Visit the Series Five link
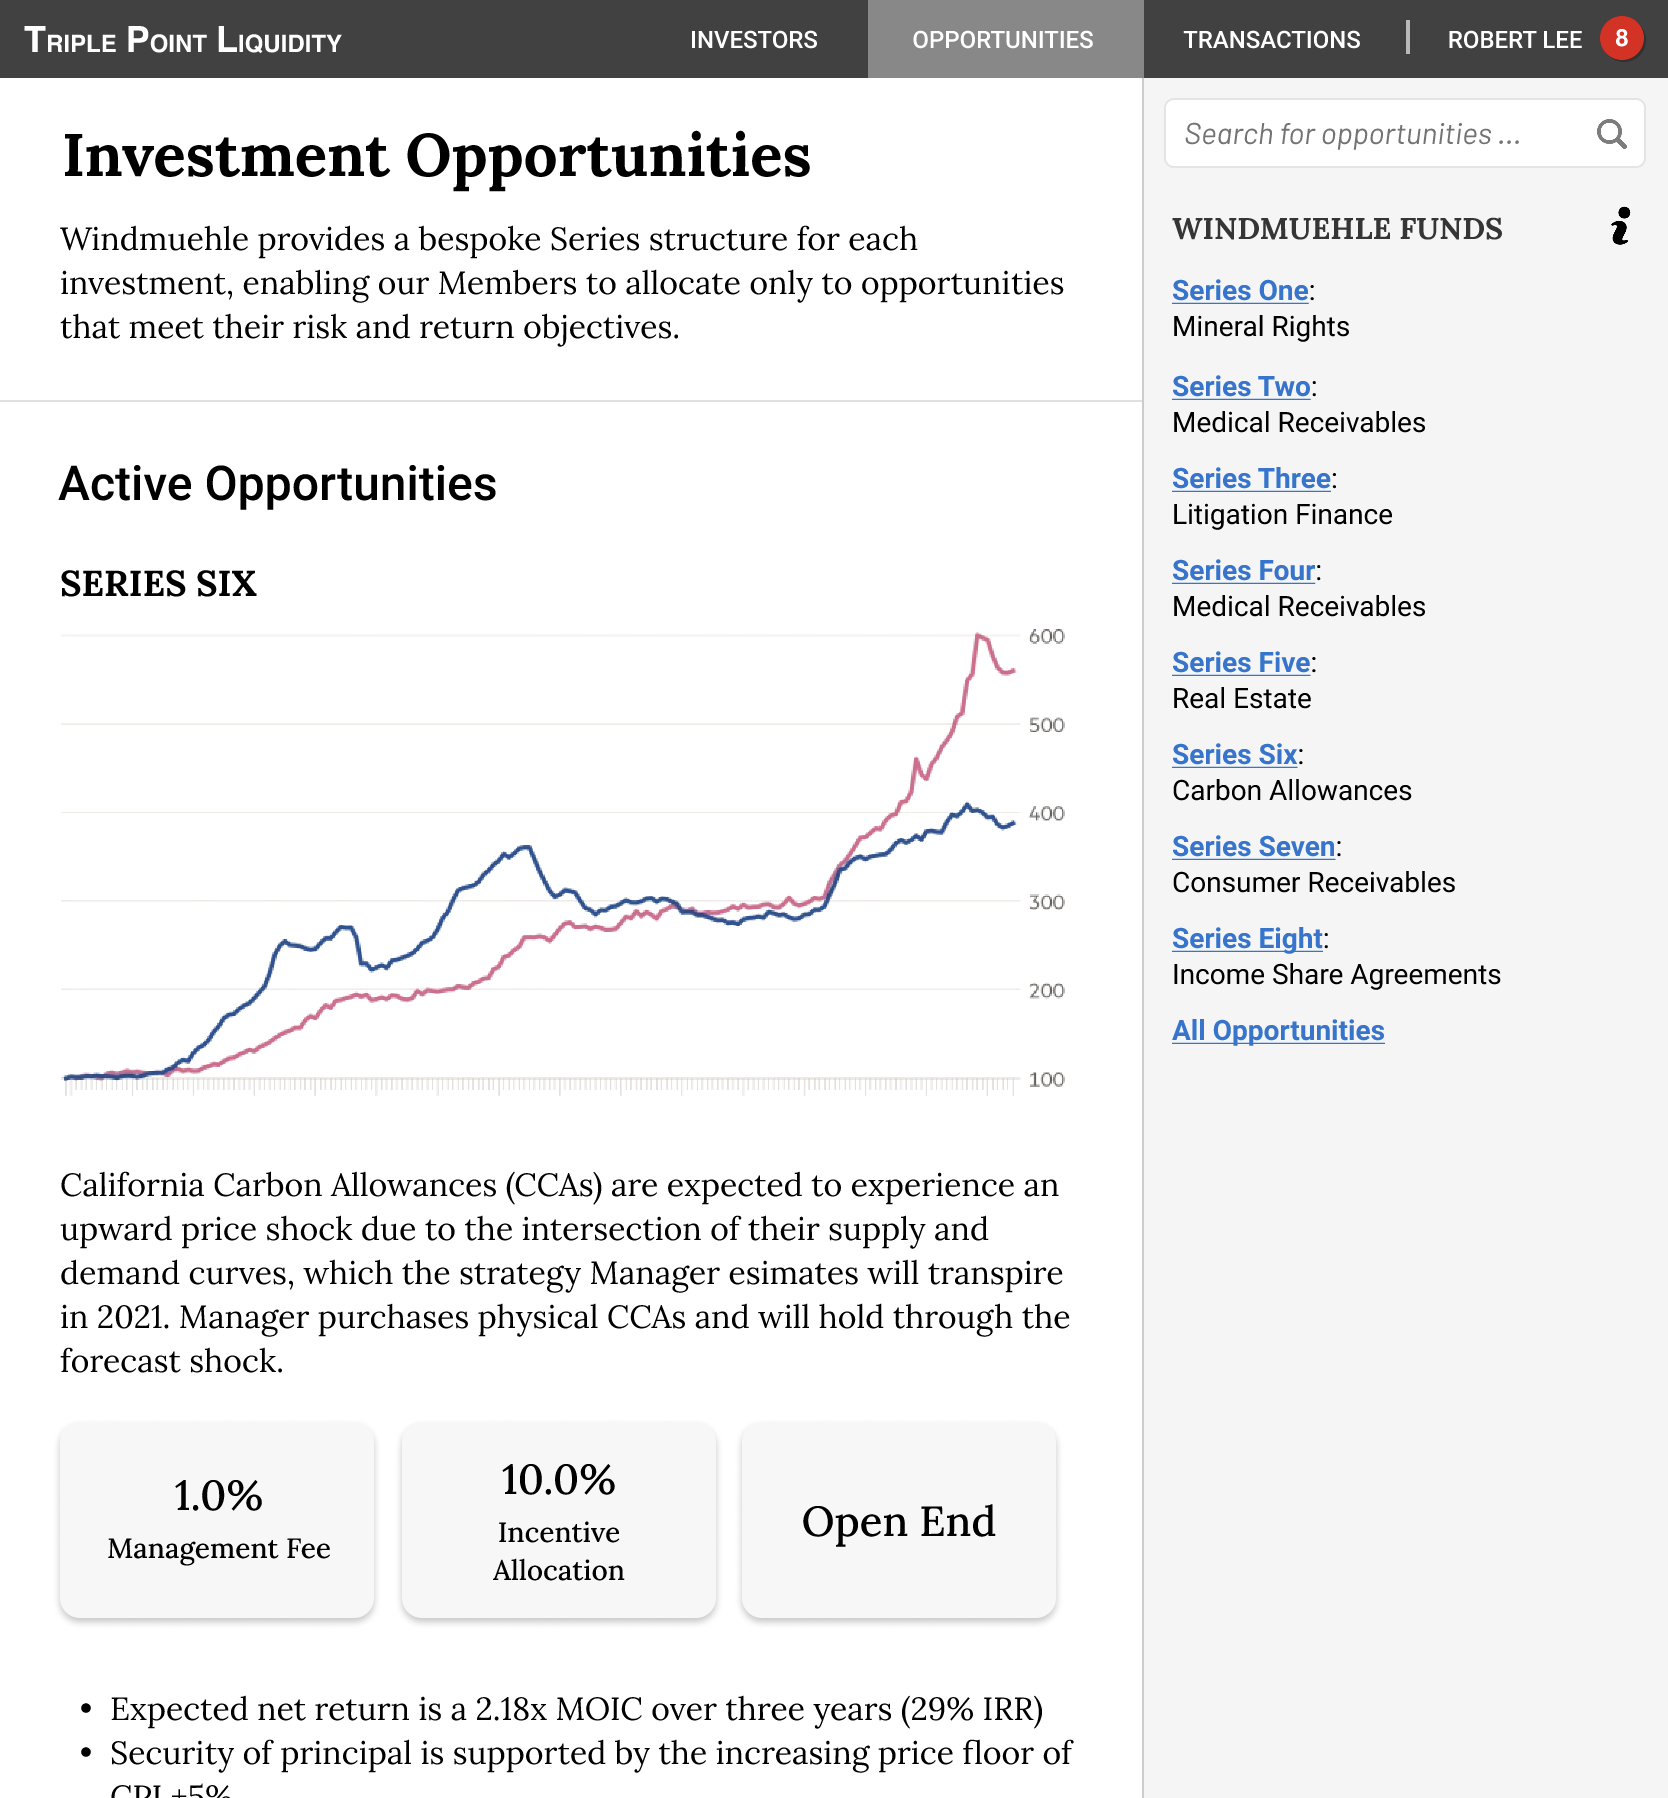Screen dimensions: 1668x1798 click(x=1241, y=662)
